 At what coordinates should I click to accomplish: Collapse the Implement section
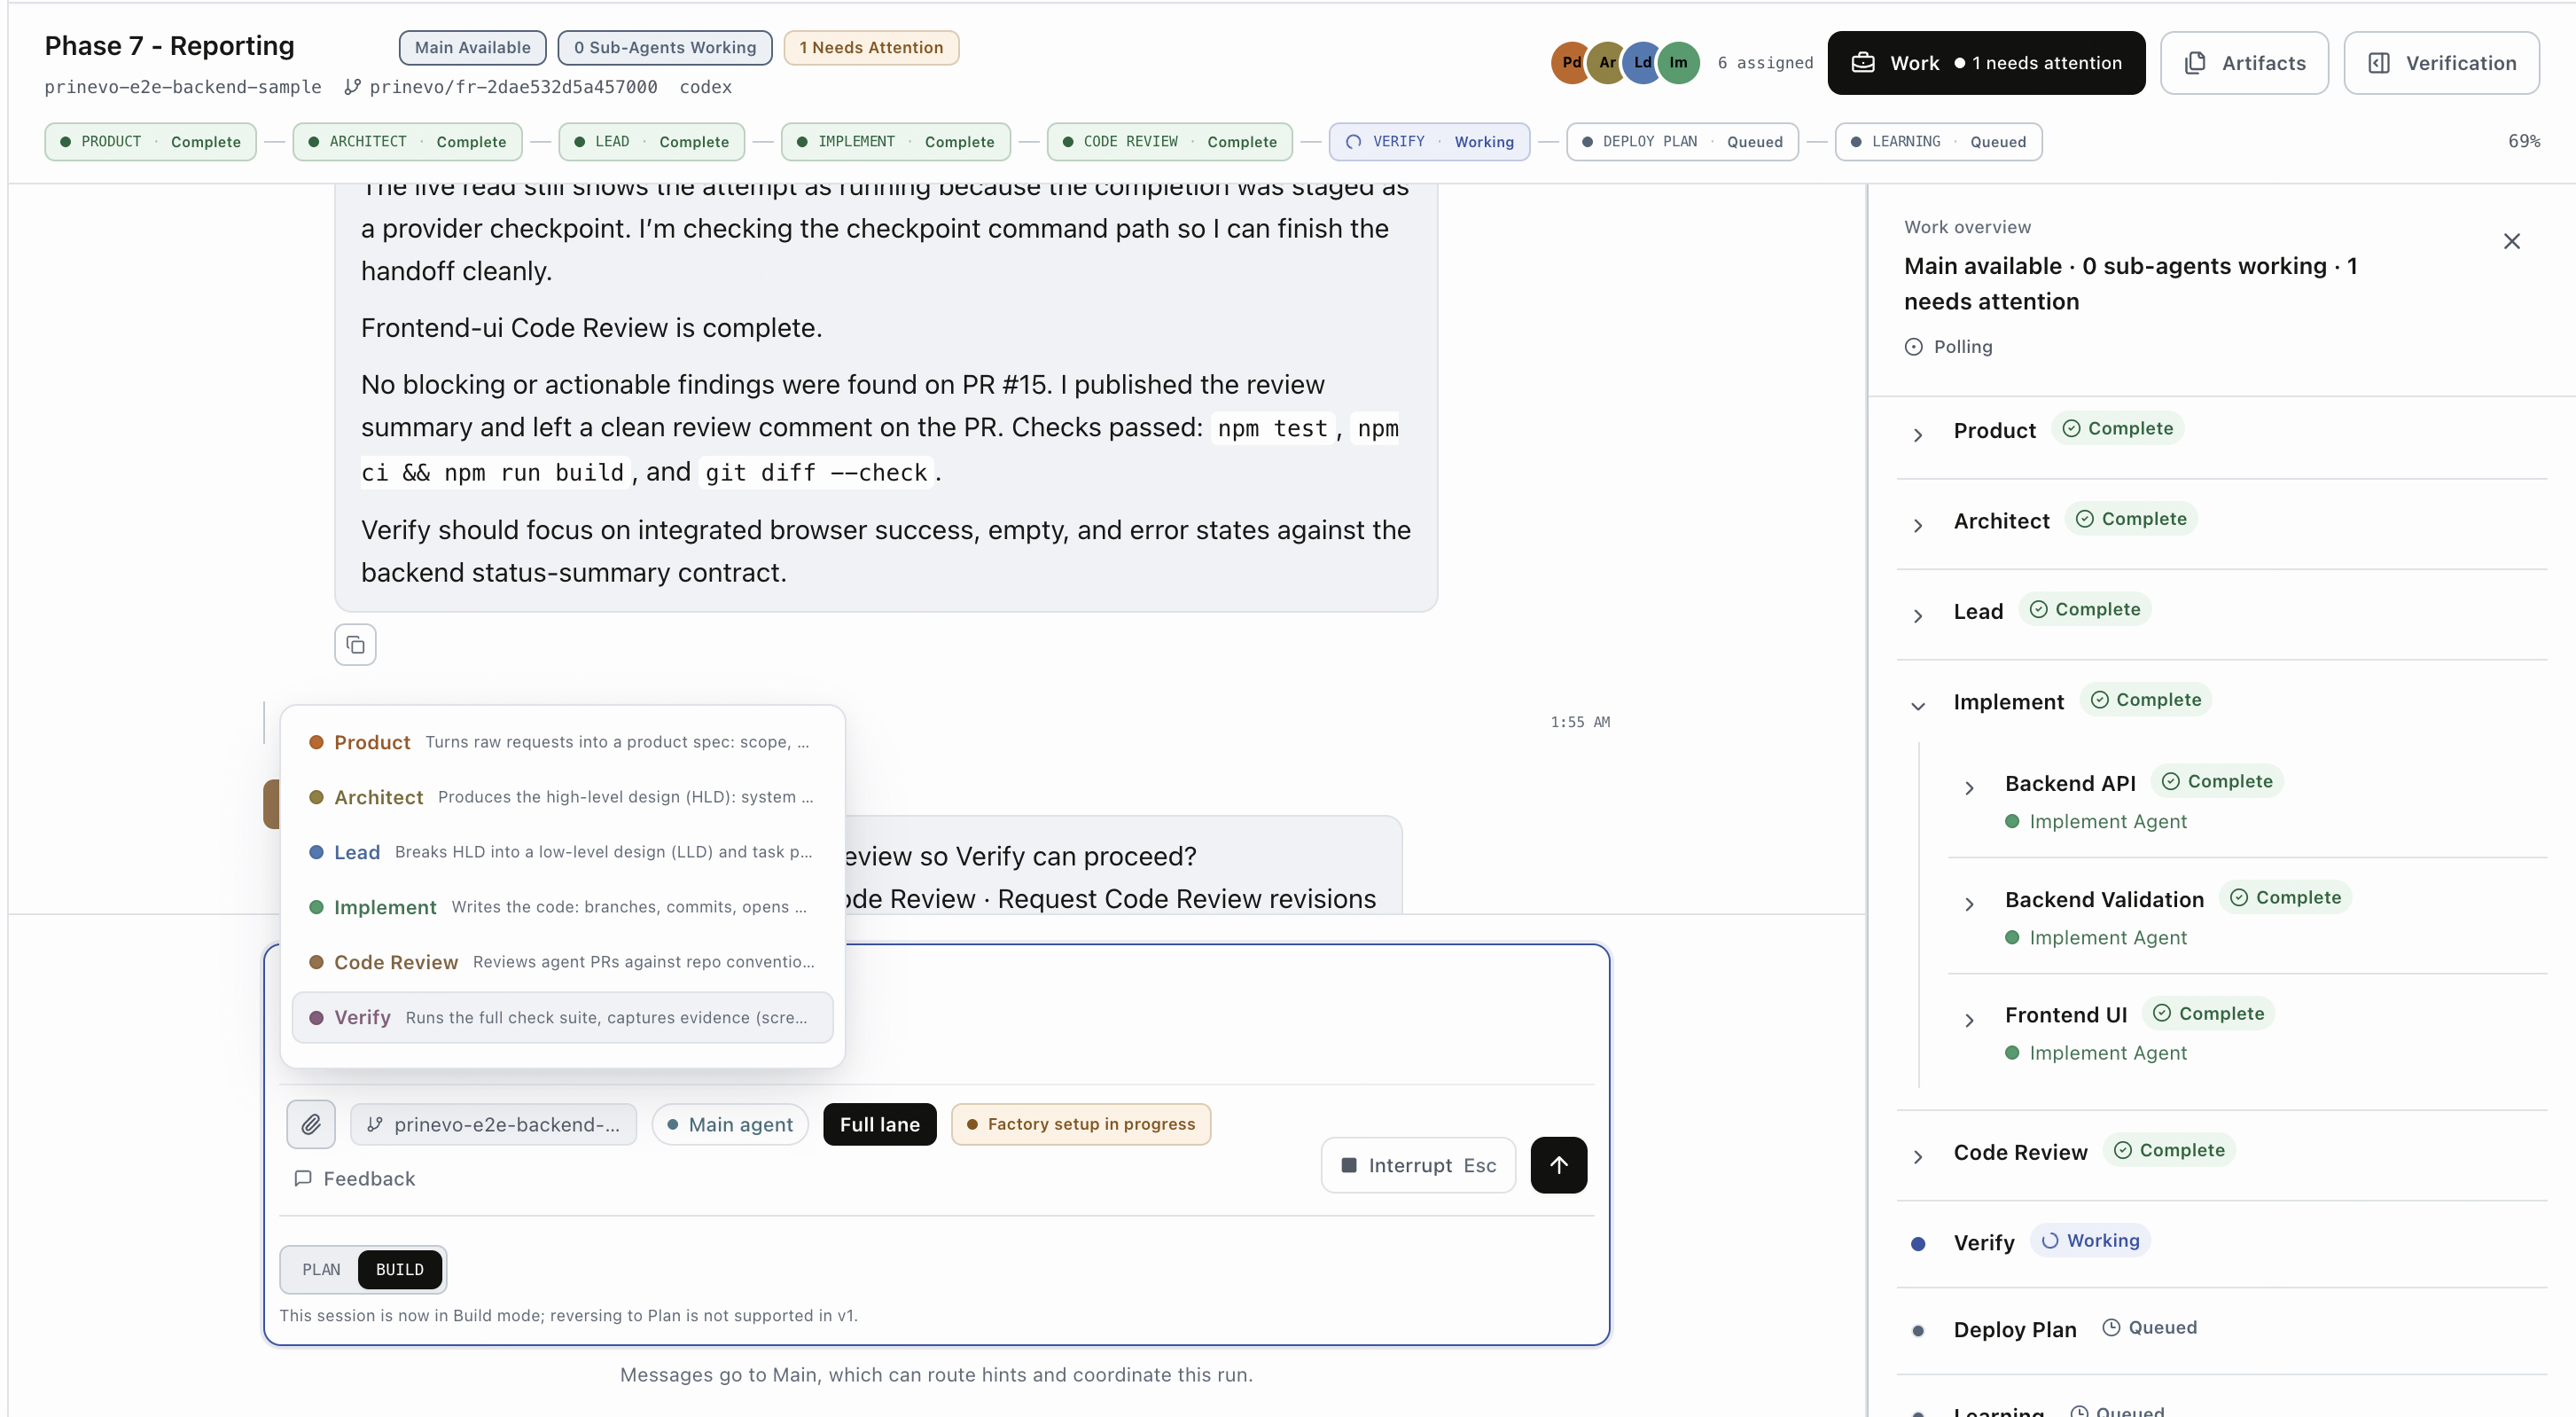pos(1918,706)
